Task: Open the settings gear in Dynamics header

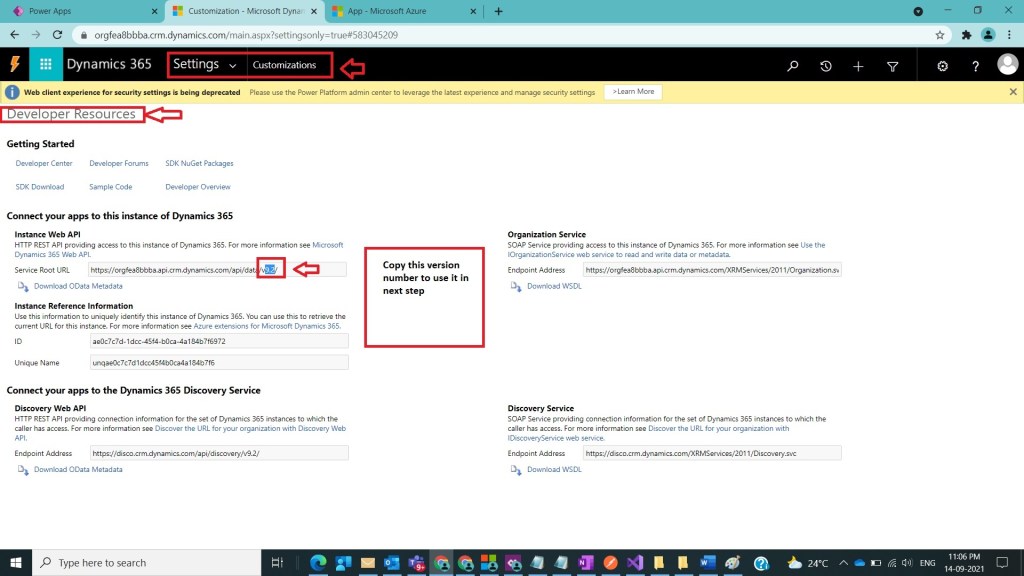Action: (942, 66)
